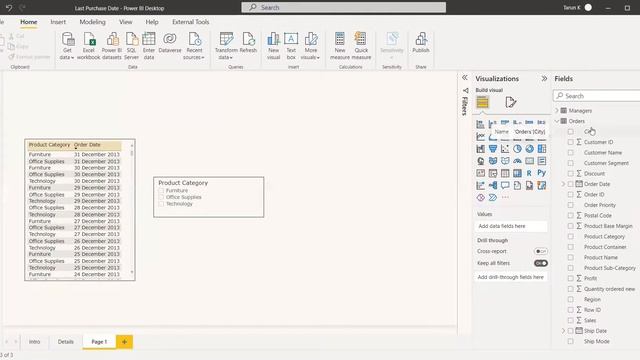Check the Office Supplies slicer option
Image resolution: width=640 pixels, height=360 pixels.
coord(161,197)
